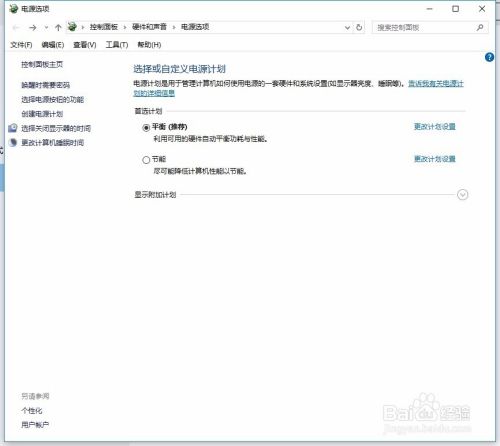Viewport: 500px width, 446px height.
Task: Click the address bar power icon
Action: 72,27
